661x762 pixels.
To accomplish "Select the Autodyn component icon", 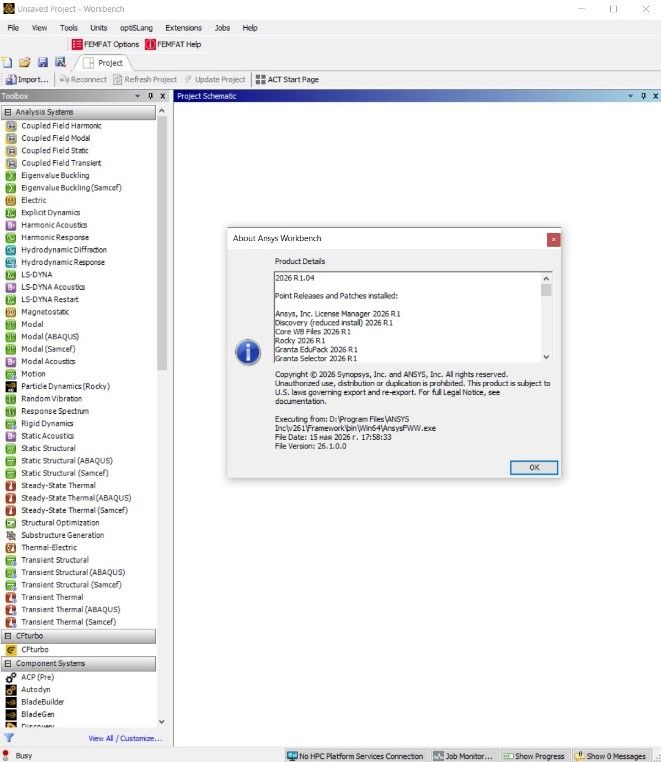I will 11,690.
